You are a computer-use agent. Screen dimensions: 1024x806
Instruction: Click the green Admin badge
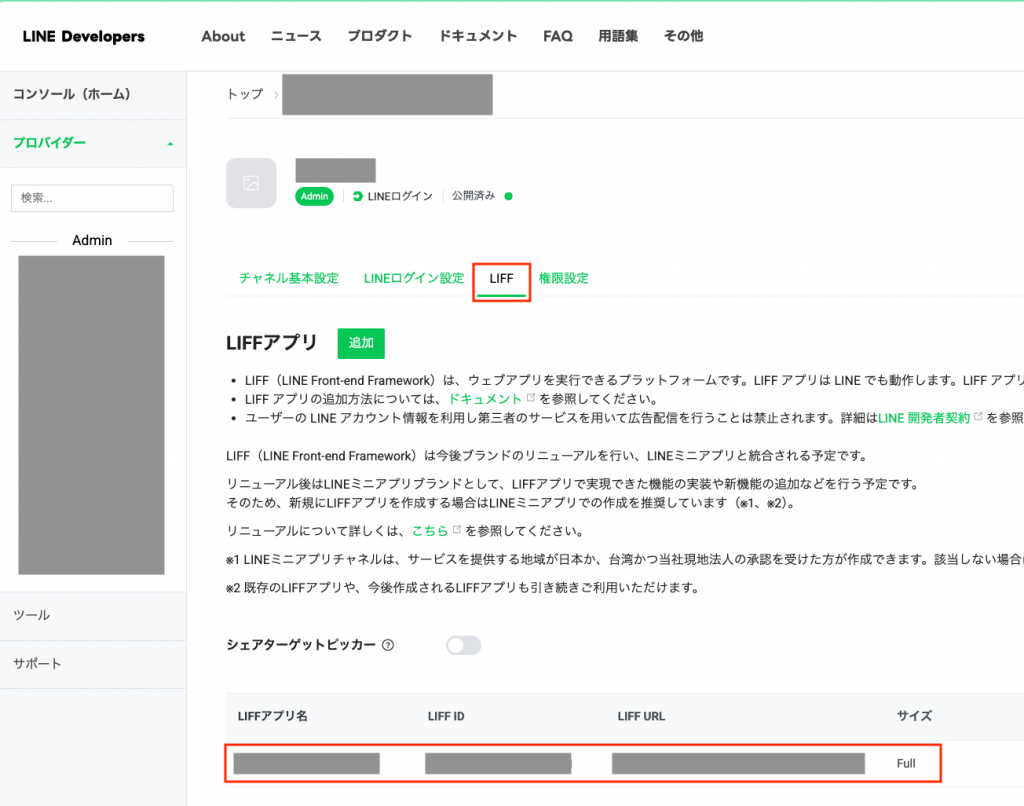pos(314,196)
